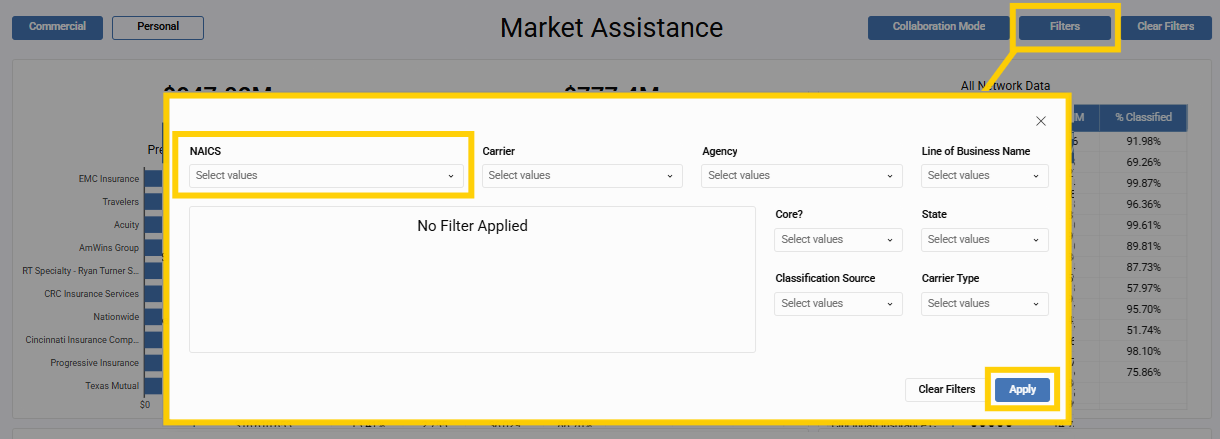Click the Nationwide chart label

115,317
